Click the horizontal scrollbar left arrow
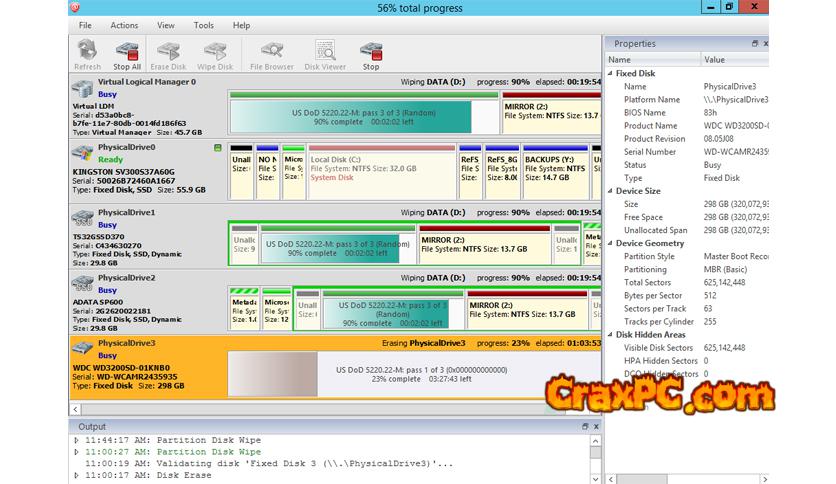The width and height of the screenshot is (836, 484). click(x=76, y=409)
